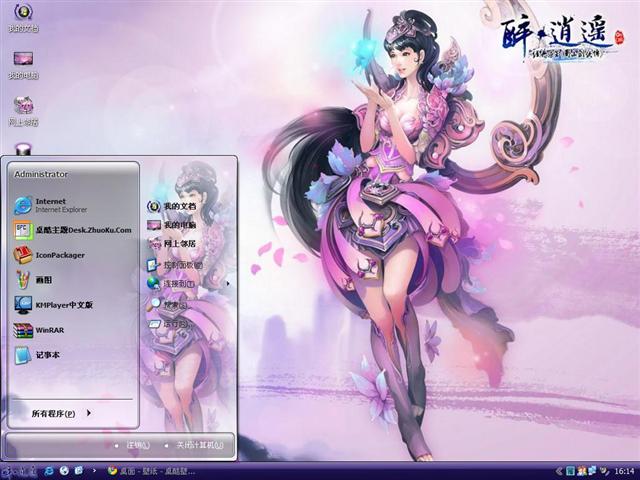640x480 pixels.
Task: Launch Internet Explorer from quick launch bar
Action: 49,471
